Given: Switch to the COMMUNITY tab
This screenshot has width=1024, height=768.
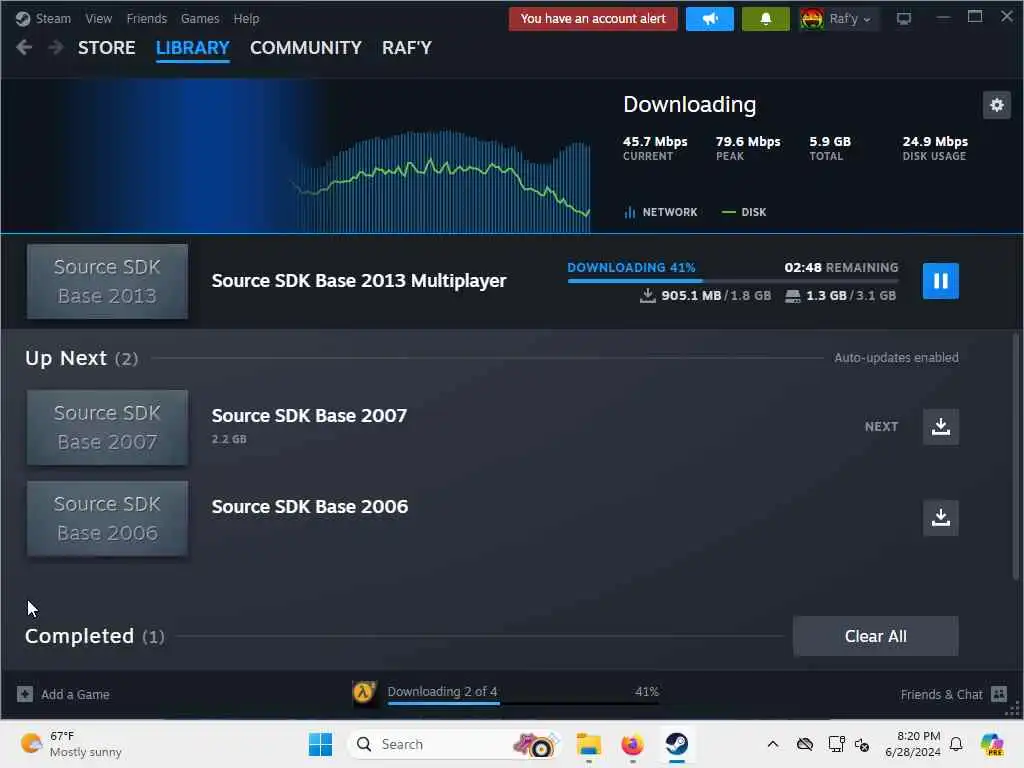Looking at the screenshot, I should tap(306, 48).
